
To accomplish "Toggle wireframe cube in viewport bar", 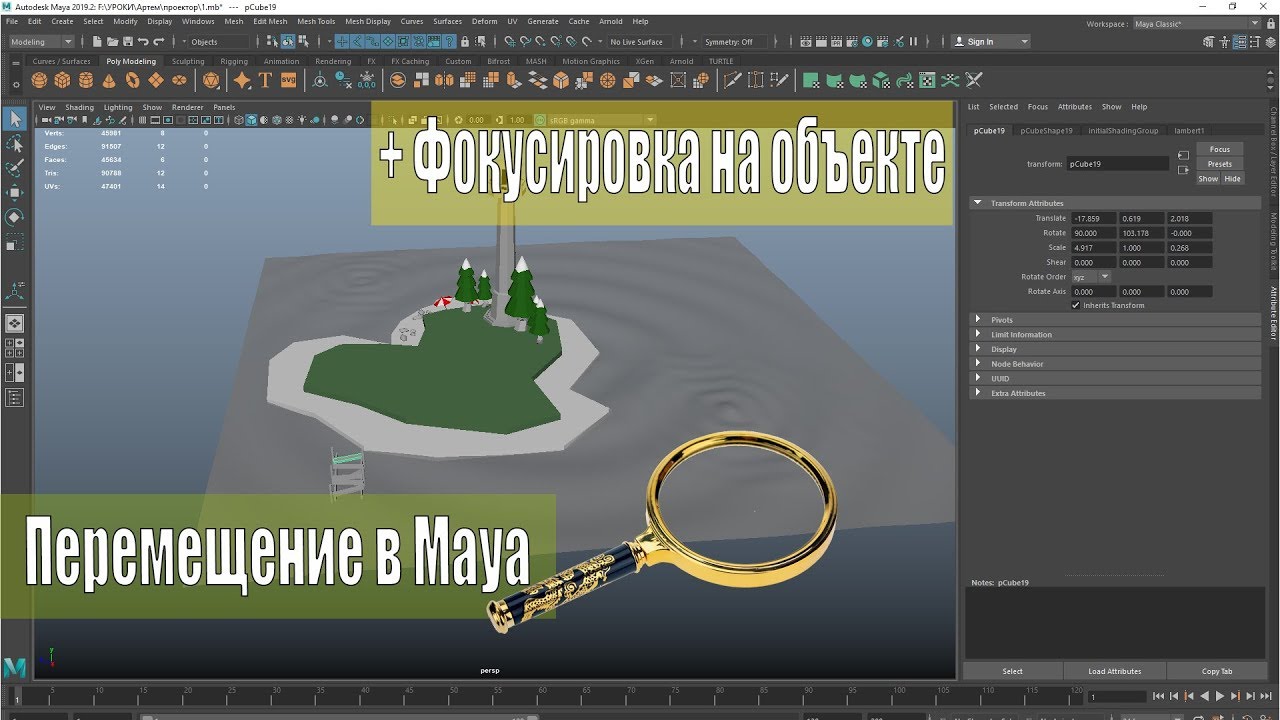I will 240,120.
